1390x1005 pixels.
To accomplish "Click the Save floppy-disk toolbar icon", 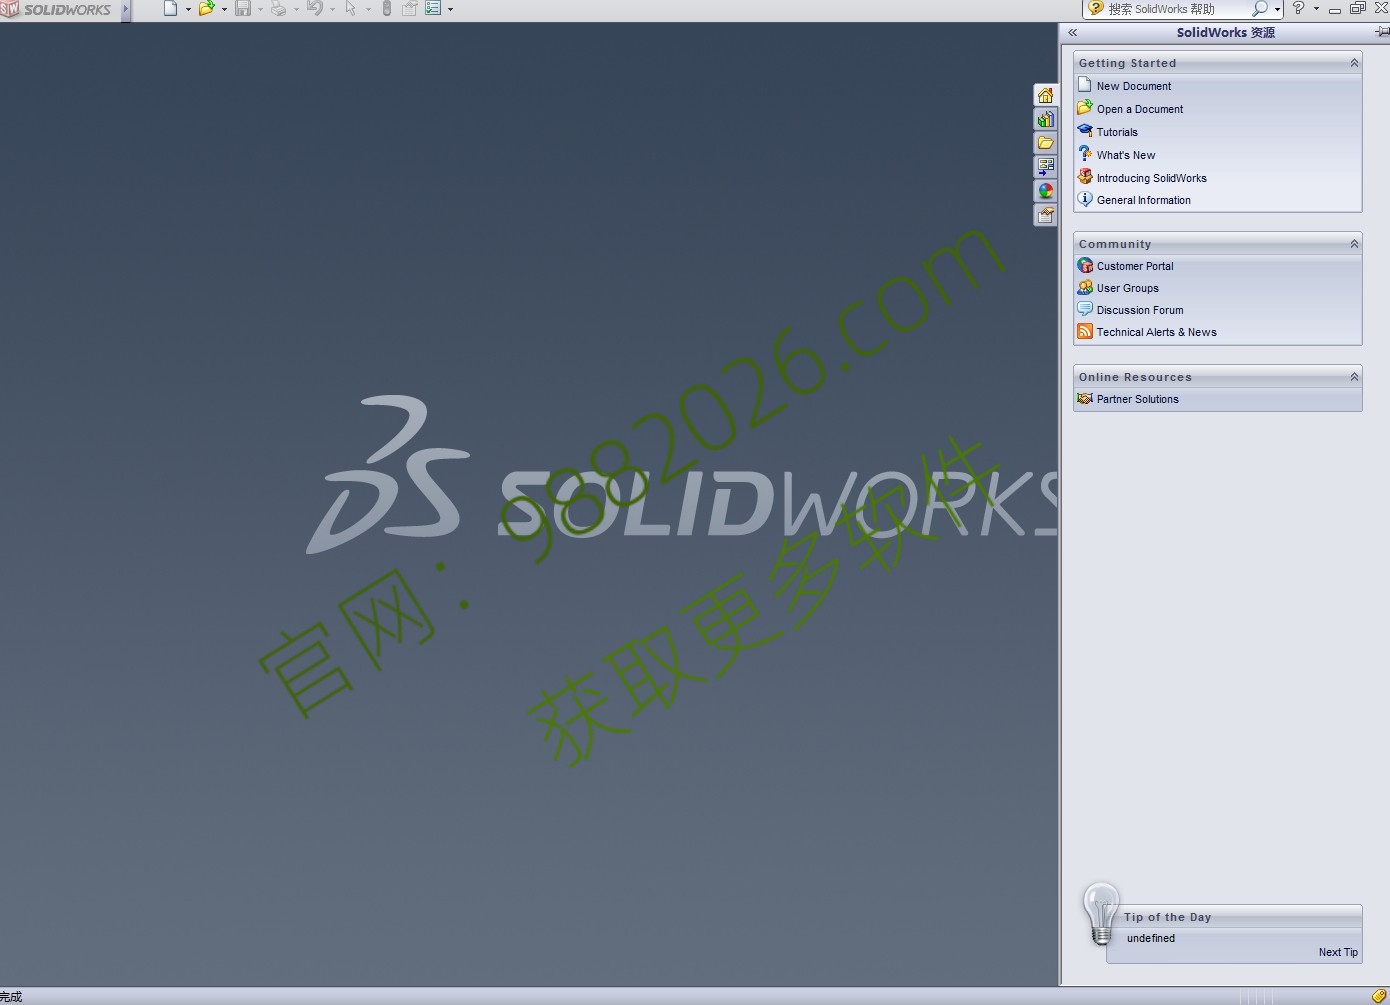I will (243, 9).
